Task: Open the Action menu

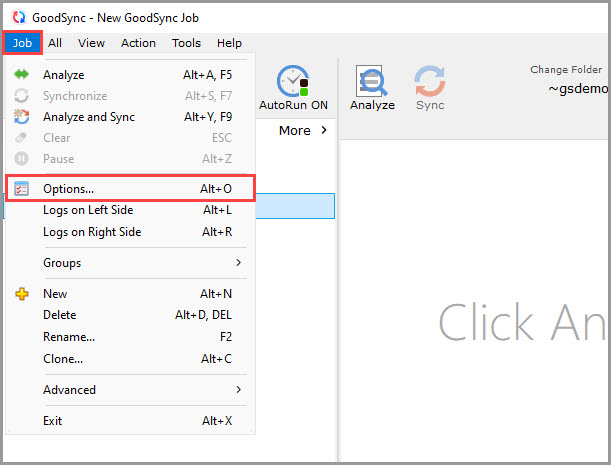Action: (138, 43)
